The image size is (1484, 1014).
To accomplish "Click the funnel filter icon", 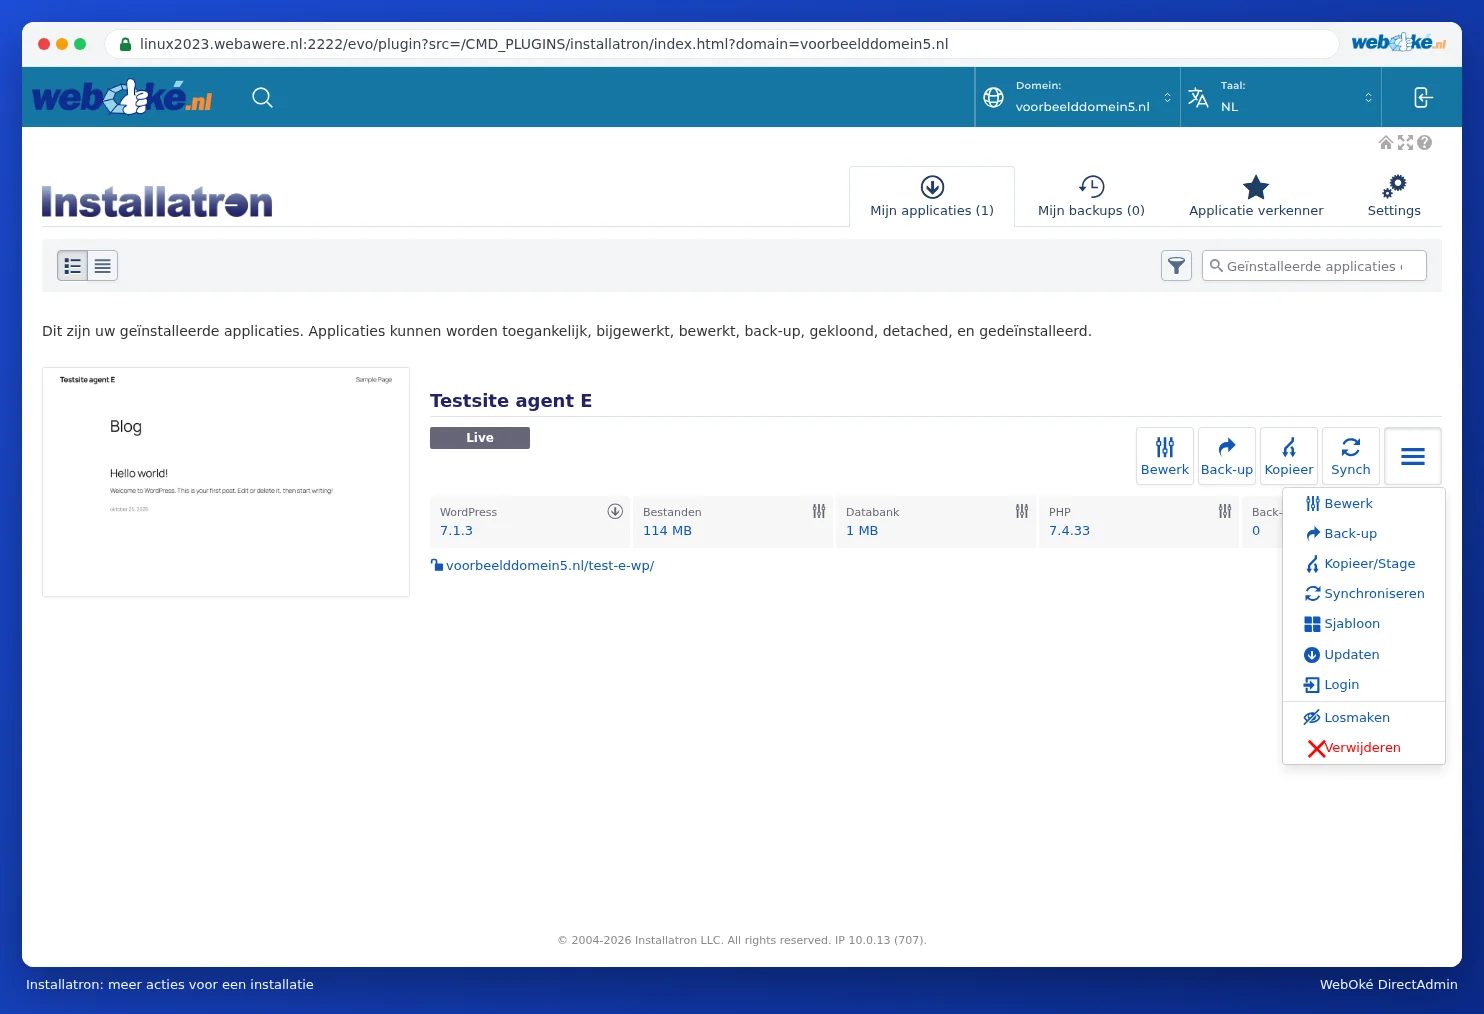I will coord(1176,266).
